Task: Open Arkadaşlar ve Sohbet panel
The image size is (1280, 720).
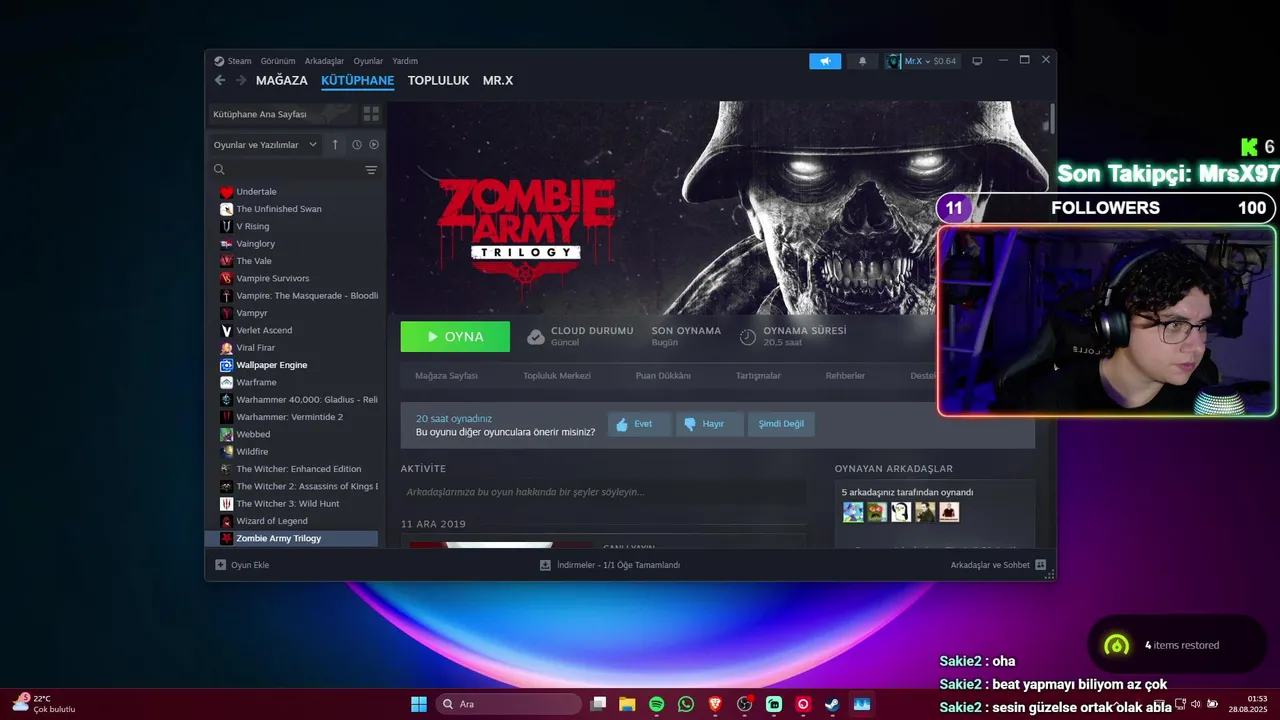Action: [x=998, y=565]
